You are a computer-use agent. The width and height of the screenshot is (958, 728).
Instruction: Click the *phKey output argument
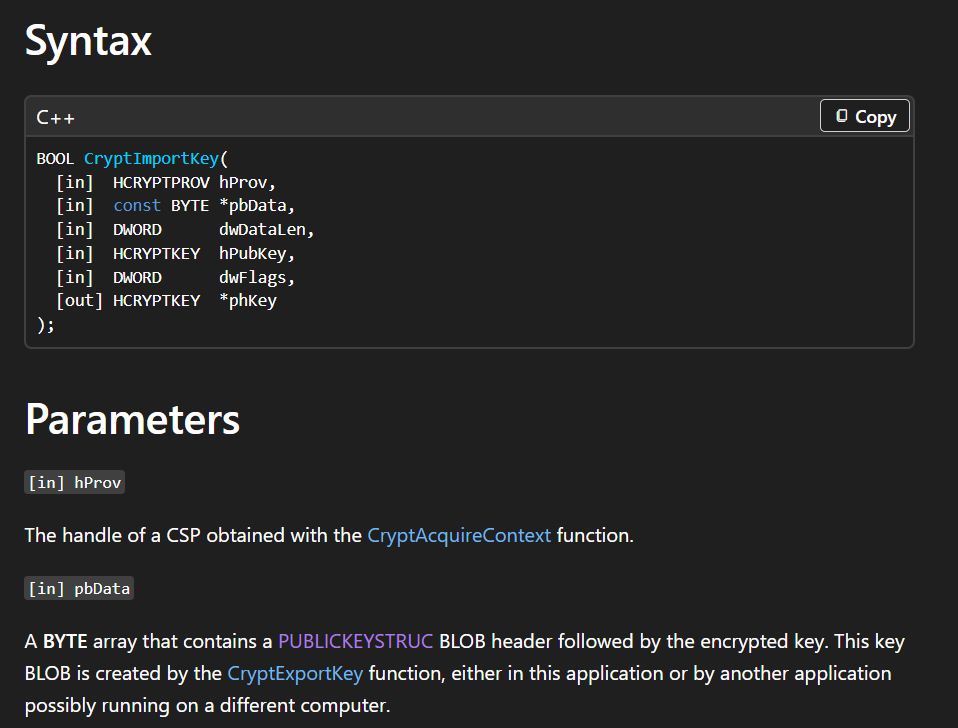(x=248, y=300)
